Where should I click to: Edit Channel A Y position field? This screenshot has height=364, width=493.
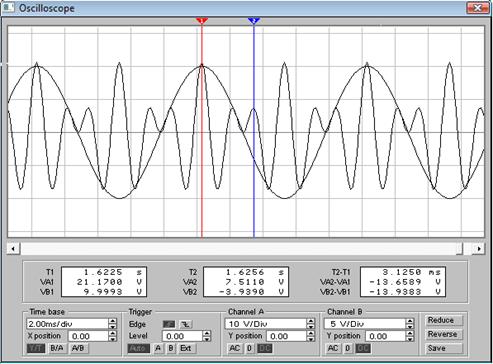coord(287,336)
